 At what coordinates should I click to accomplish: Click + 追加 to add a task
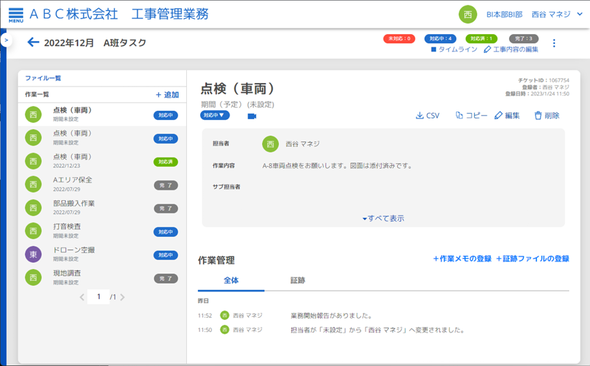(x=167, y=95)
